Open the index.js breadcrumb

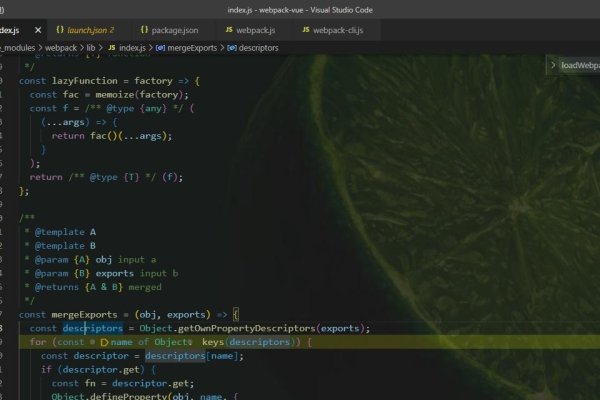tap(132, 48)
